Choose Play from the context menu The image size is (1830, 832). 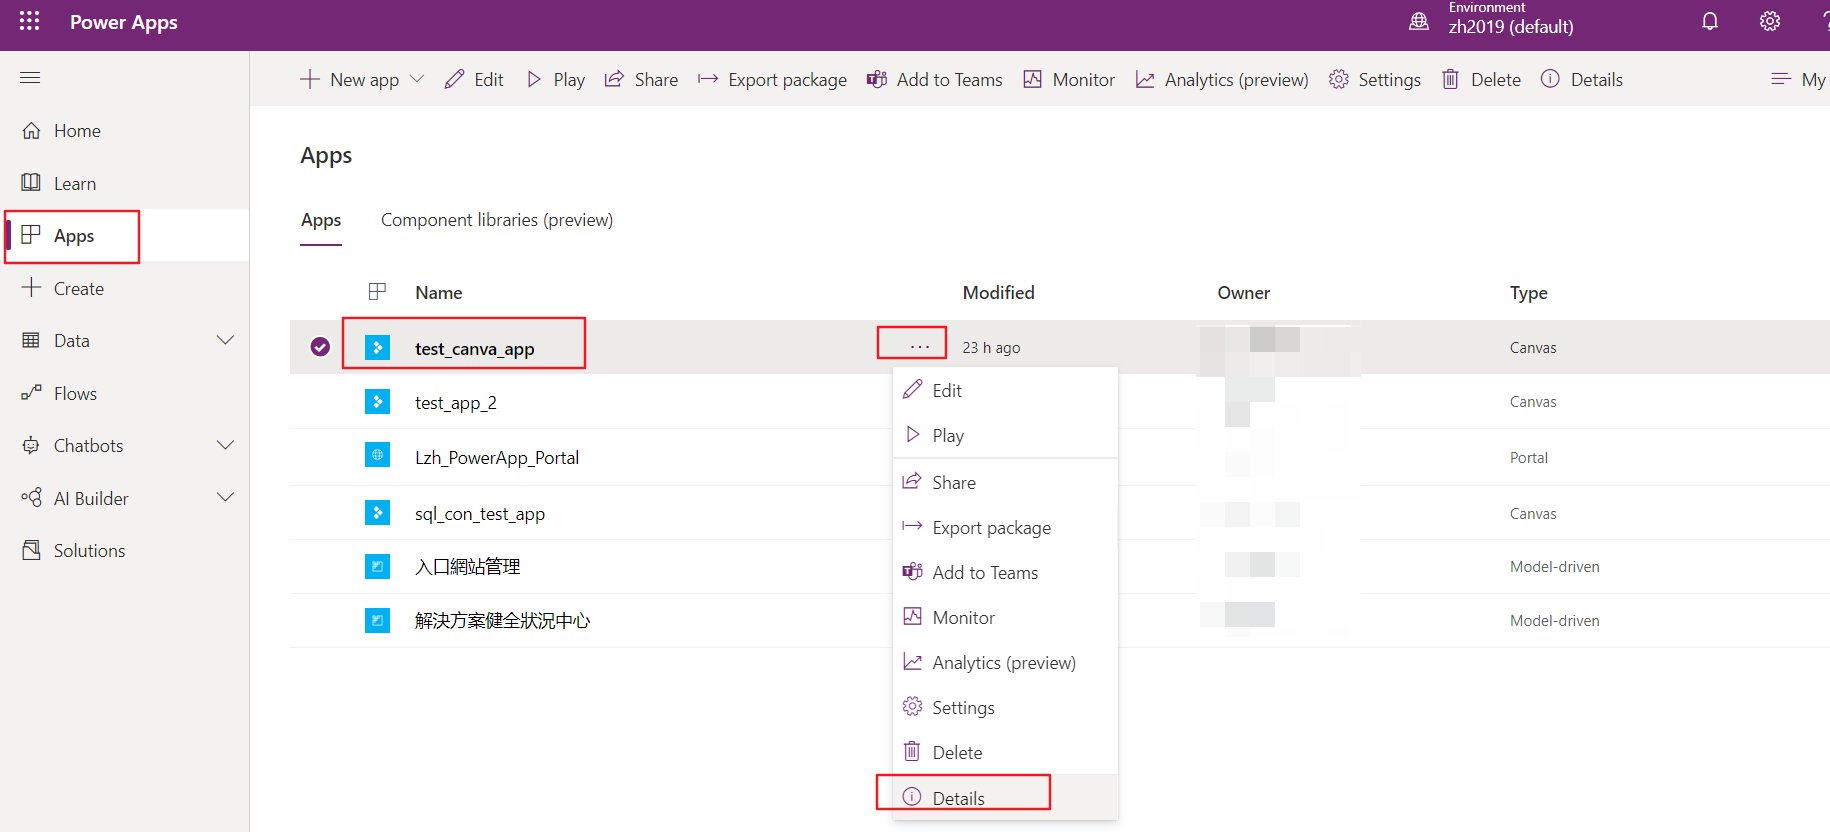(1005, 436)
